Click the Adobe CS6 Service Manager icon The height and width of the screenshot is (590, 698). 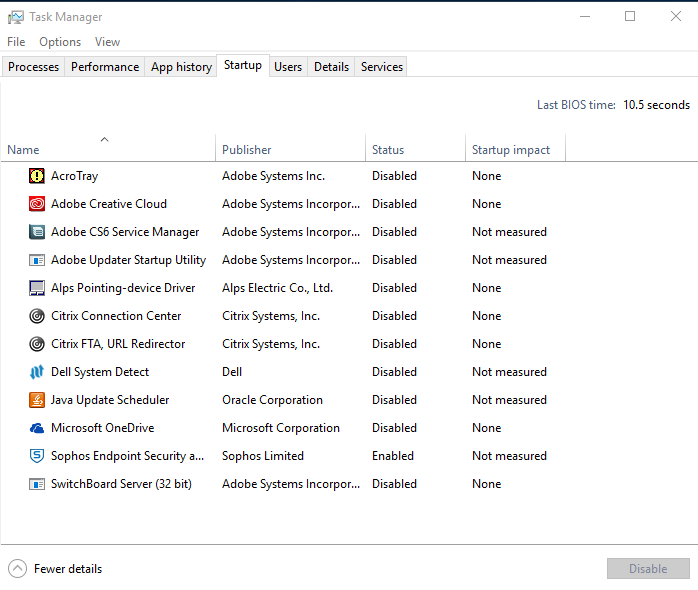coord(37,232)
